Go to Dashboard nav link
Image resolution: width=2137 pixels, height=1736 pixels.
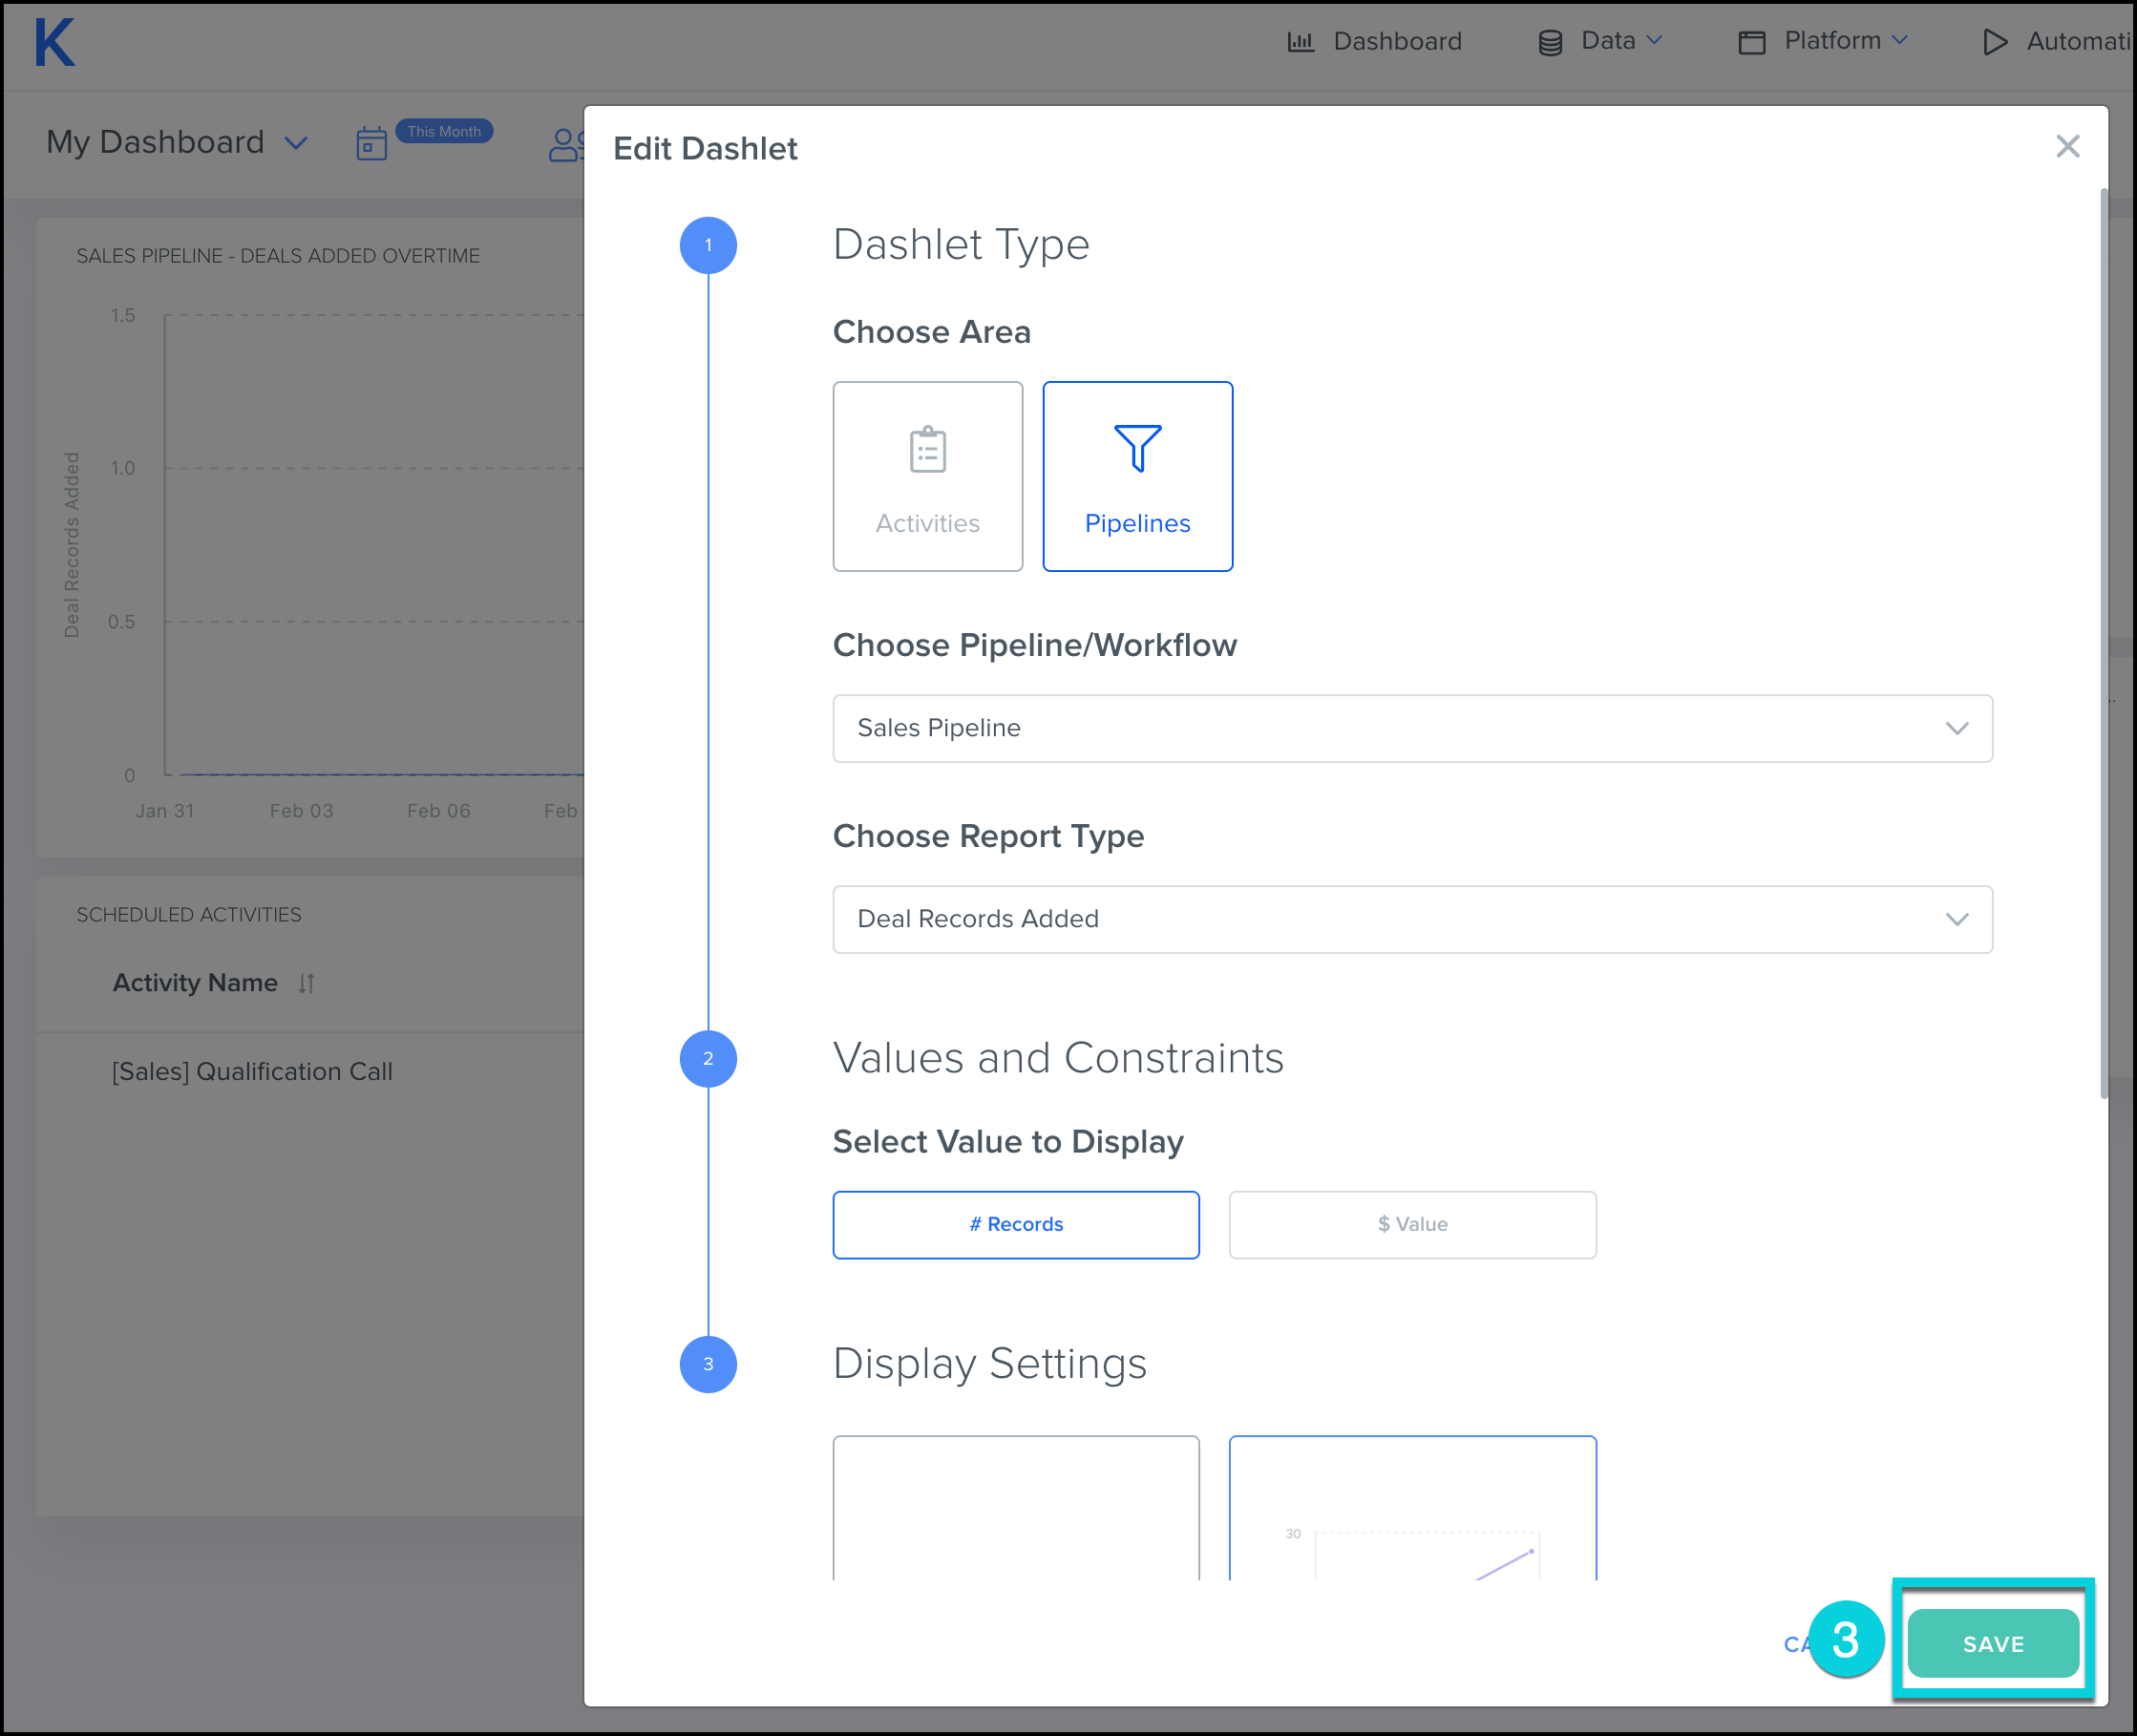pyautogui.click(x=1375, y=41)
